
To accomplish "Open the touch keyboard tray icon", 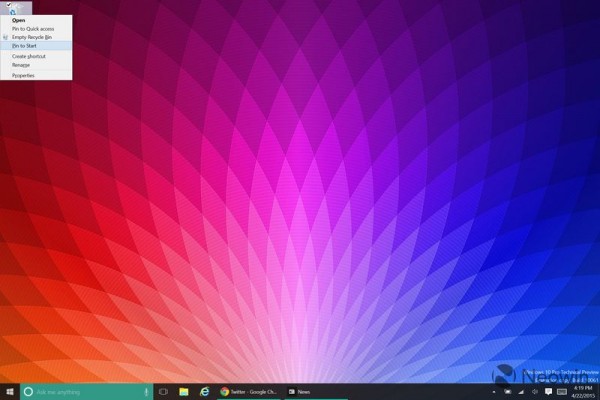I will 561,390.
